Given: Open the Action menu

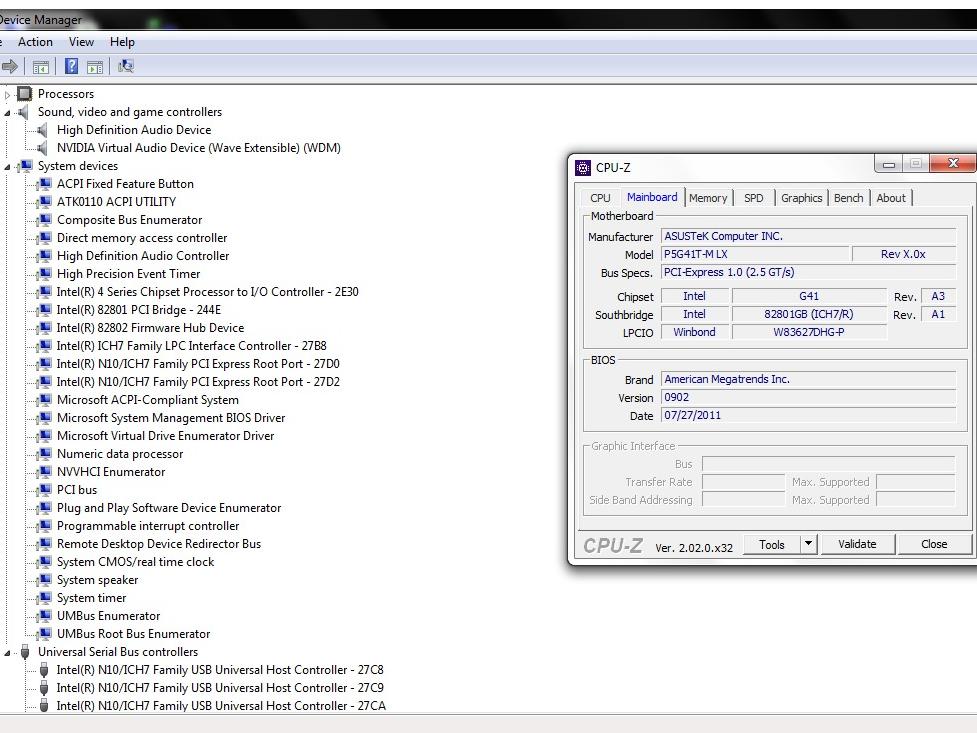Looking at the screenshot, I should pos(36,42).
